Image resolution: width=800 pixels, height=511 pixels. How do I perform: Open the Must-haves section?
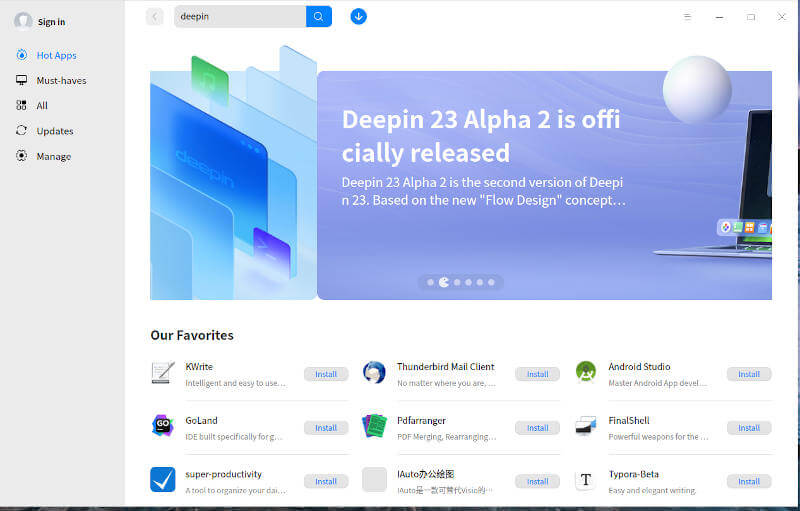[x=61, y=81]
